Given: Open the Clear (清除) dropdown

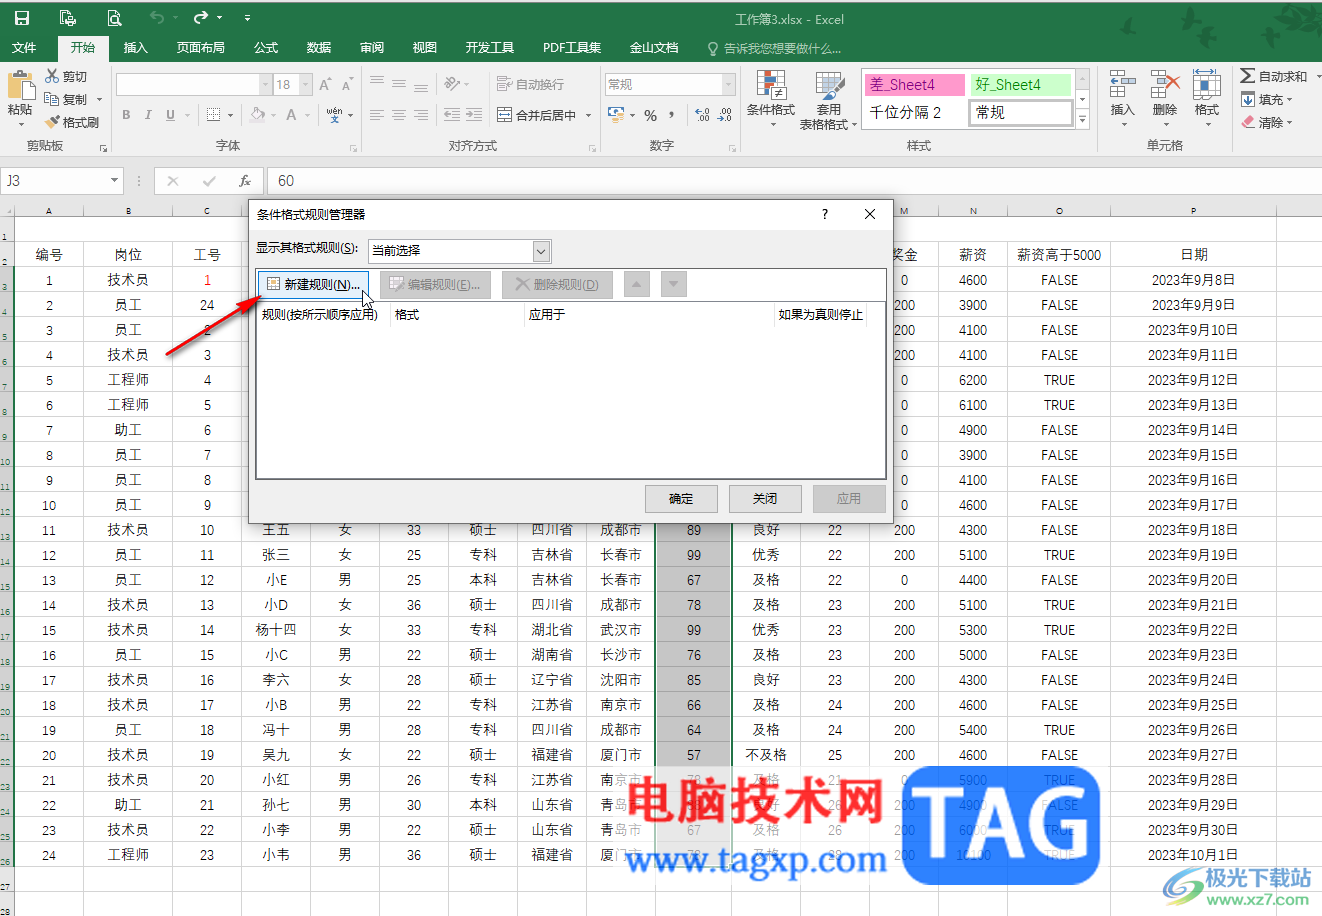Looking at the screenshot, I should tap(1266, 122).
